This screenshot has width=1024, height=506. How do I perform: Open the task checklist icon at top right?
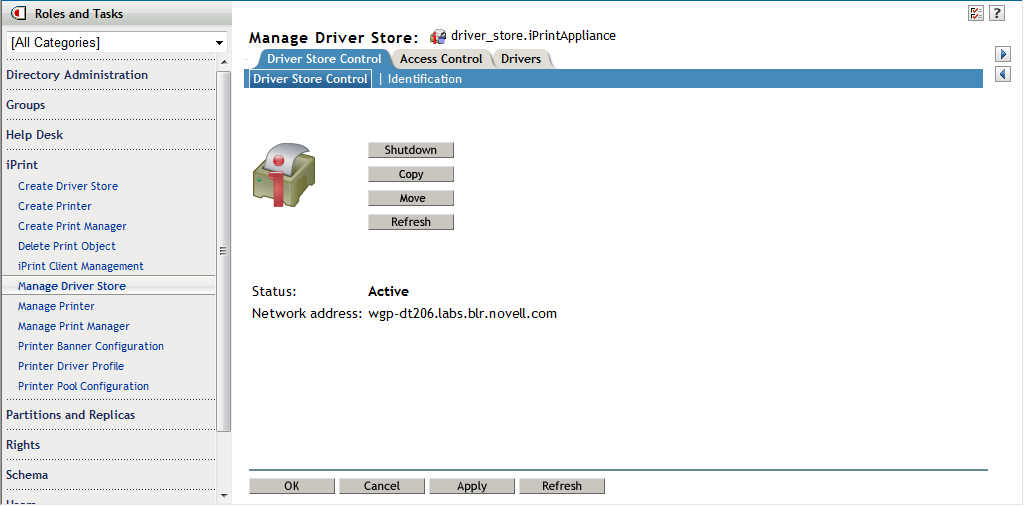(976, 13)
